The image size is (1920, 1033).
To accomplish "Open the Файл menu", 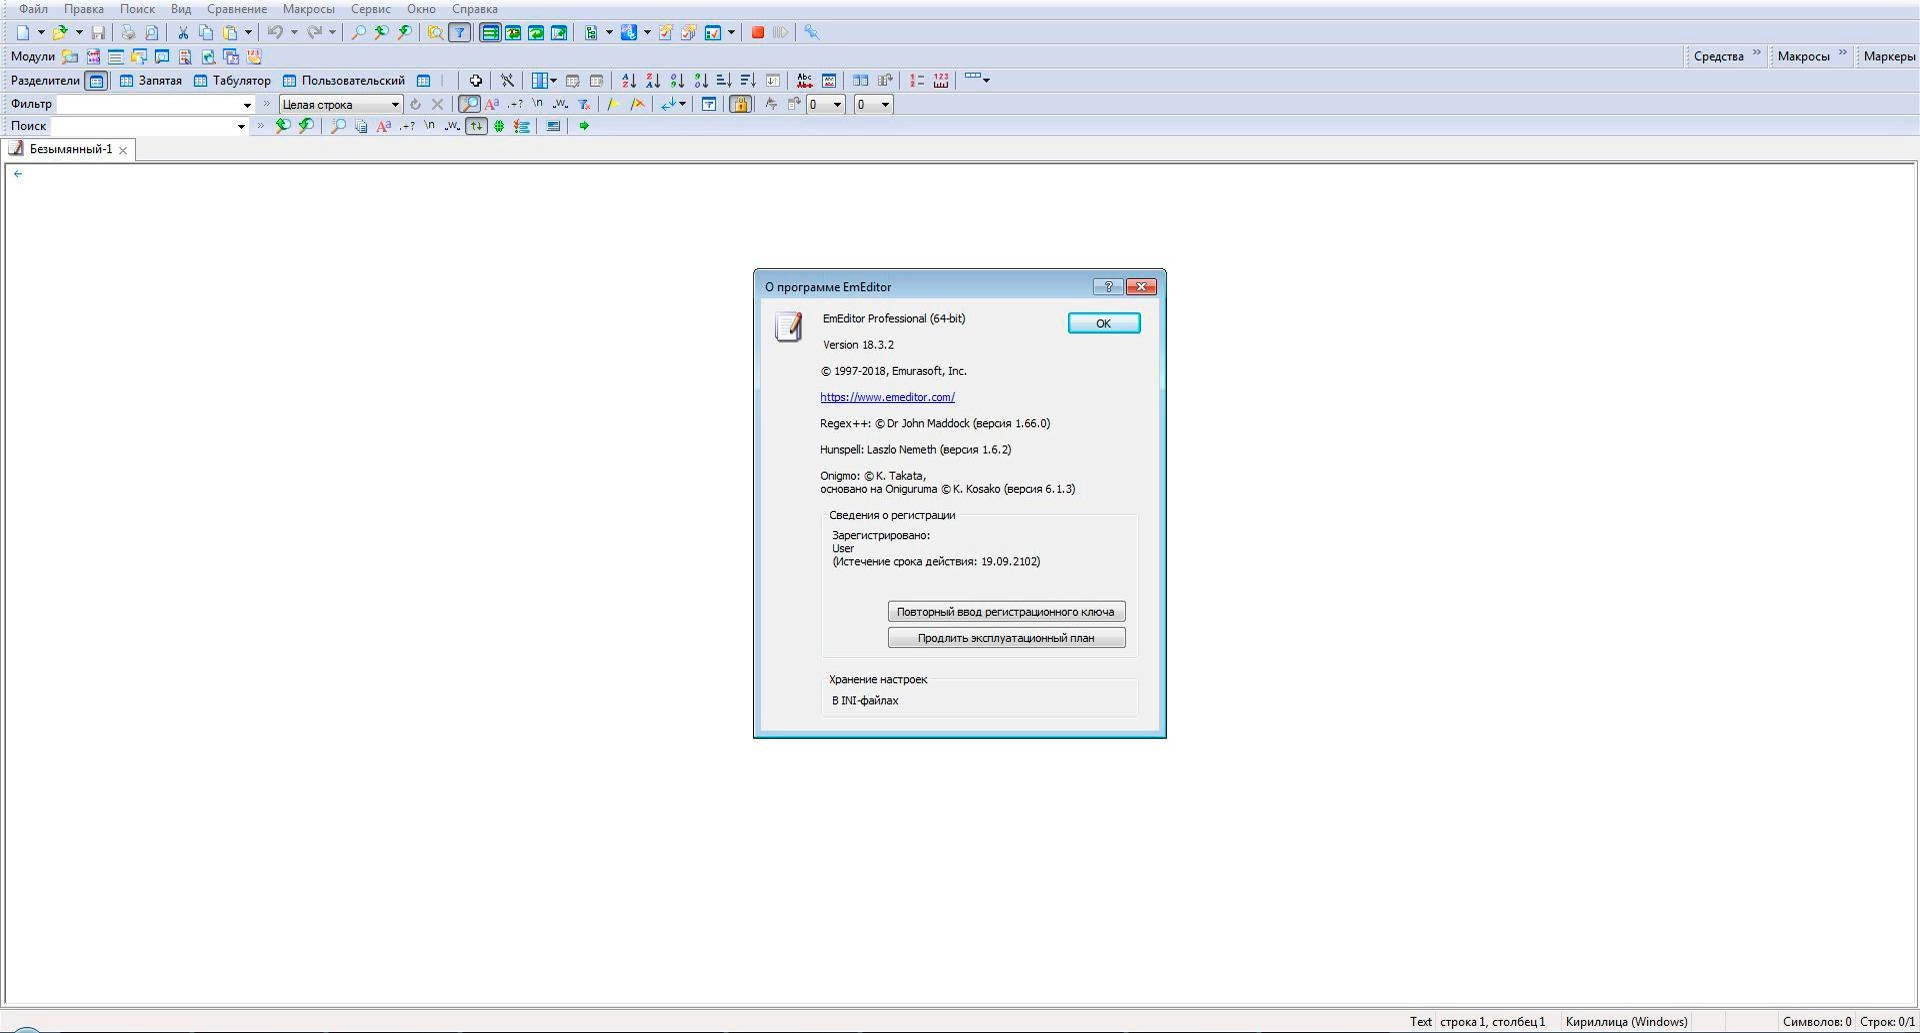I will point(33,9).
